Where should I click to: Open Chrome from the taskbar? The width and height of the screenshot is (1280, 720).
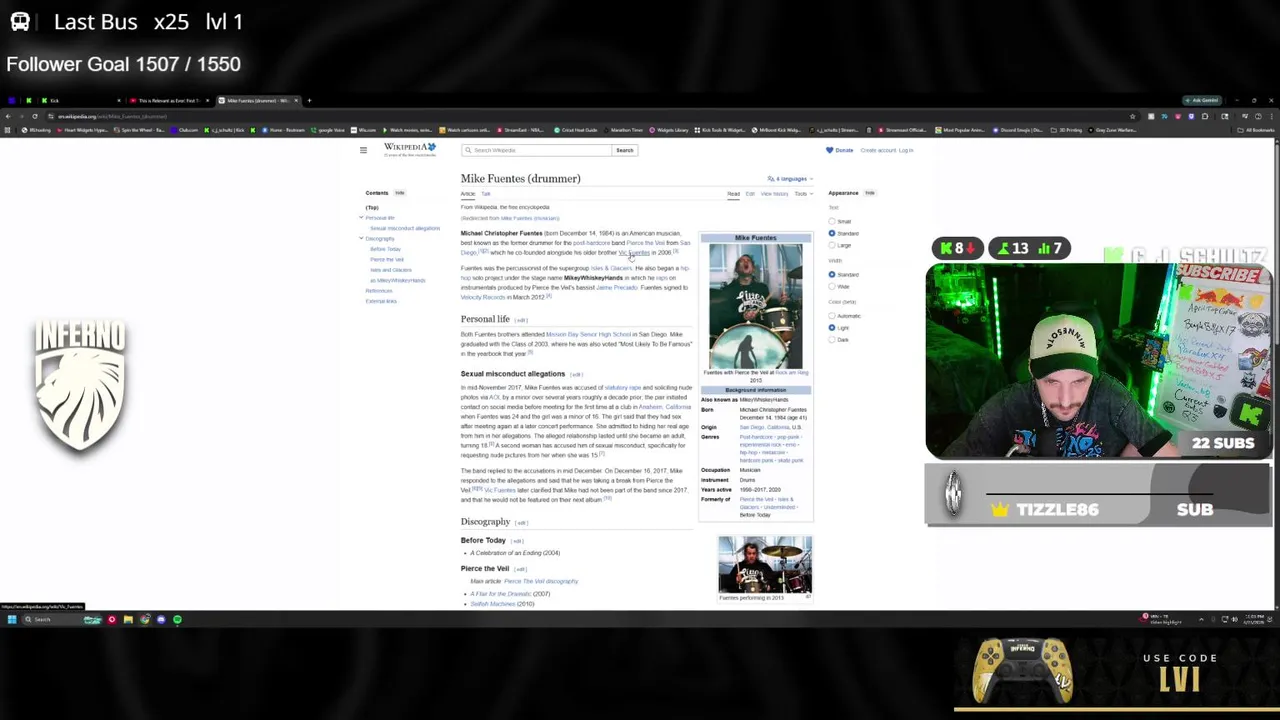(x=144, y=620)
